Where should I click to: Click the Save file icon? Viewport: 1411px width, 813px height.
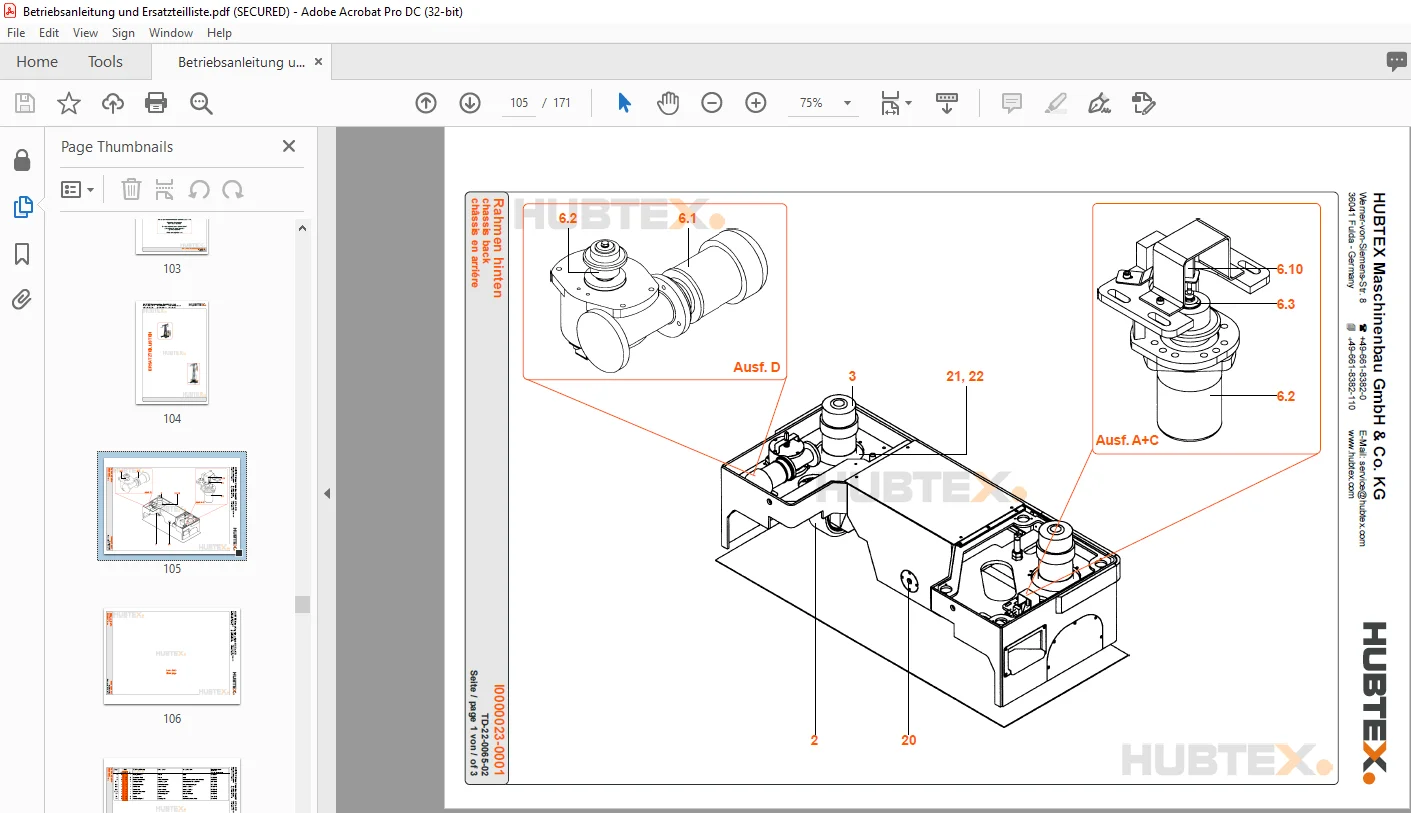[25, 103]
